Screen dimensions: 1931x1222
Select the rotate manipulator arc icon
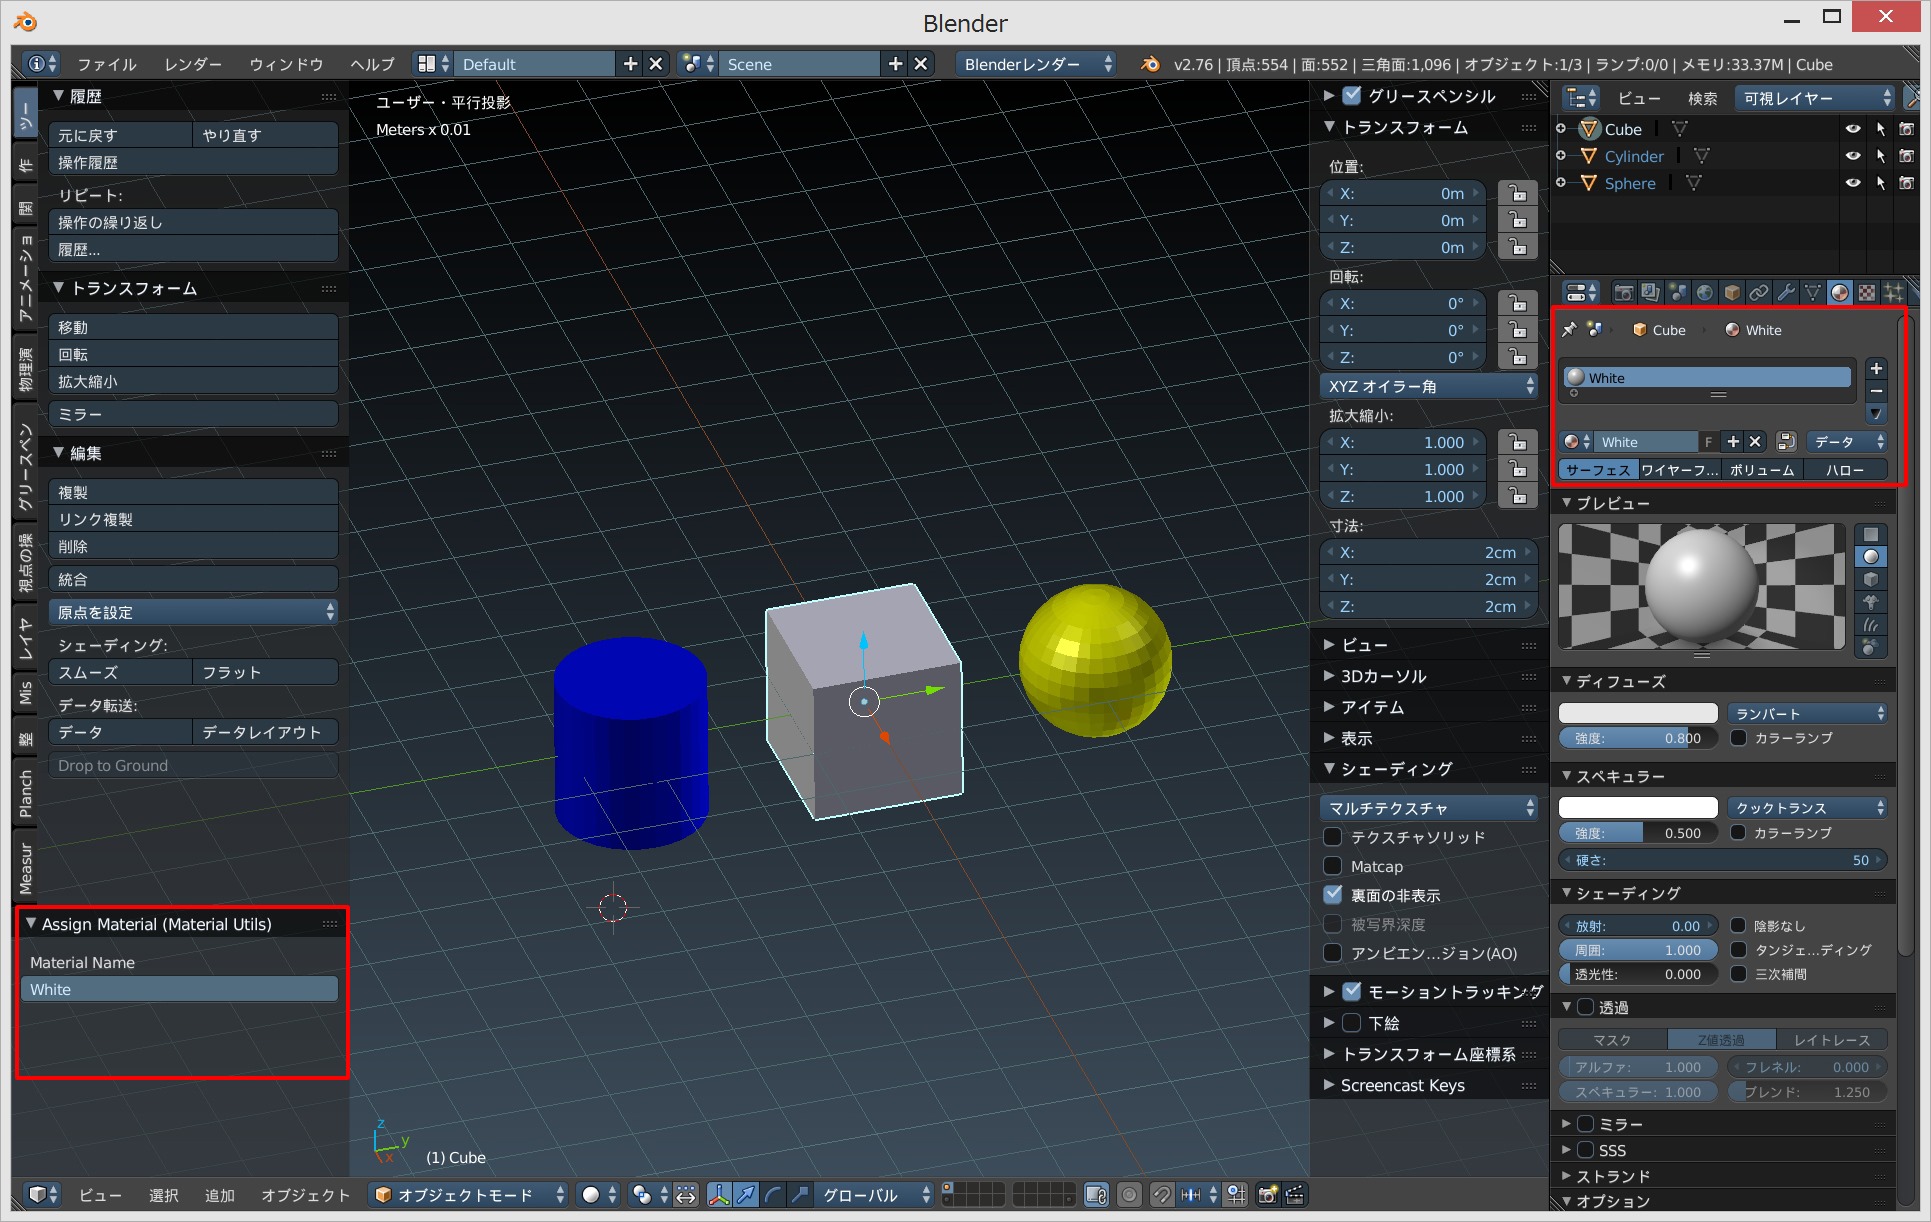(773, 1195)
